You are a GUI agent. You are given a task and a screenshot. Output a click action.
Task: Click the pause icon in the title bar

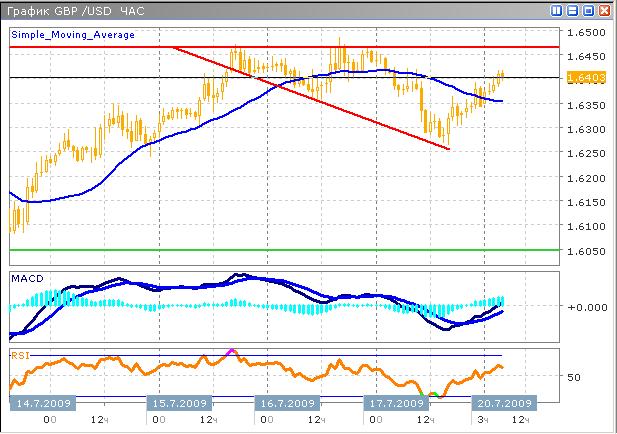tap(556, 10)
